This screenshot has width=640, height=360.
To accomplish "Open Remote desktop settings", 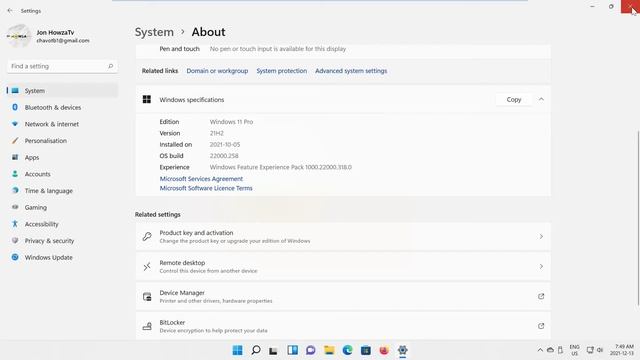I will [x=343, y=267].
